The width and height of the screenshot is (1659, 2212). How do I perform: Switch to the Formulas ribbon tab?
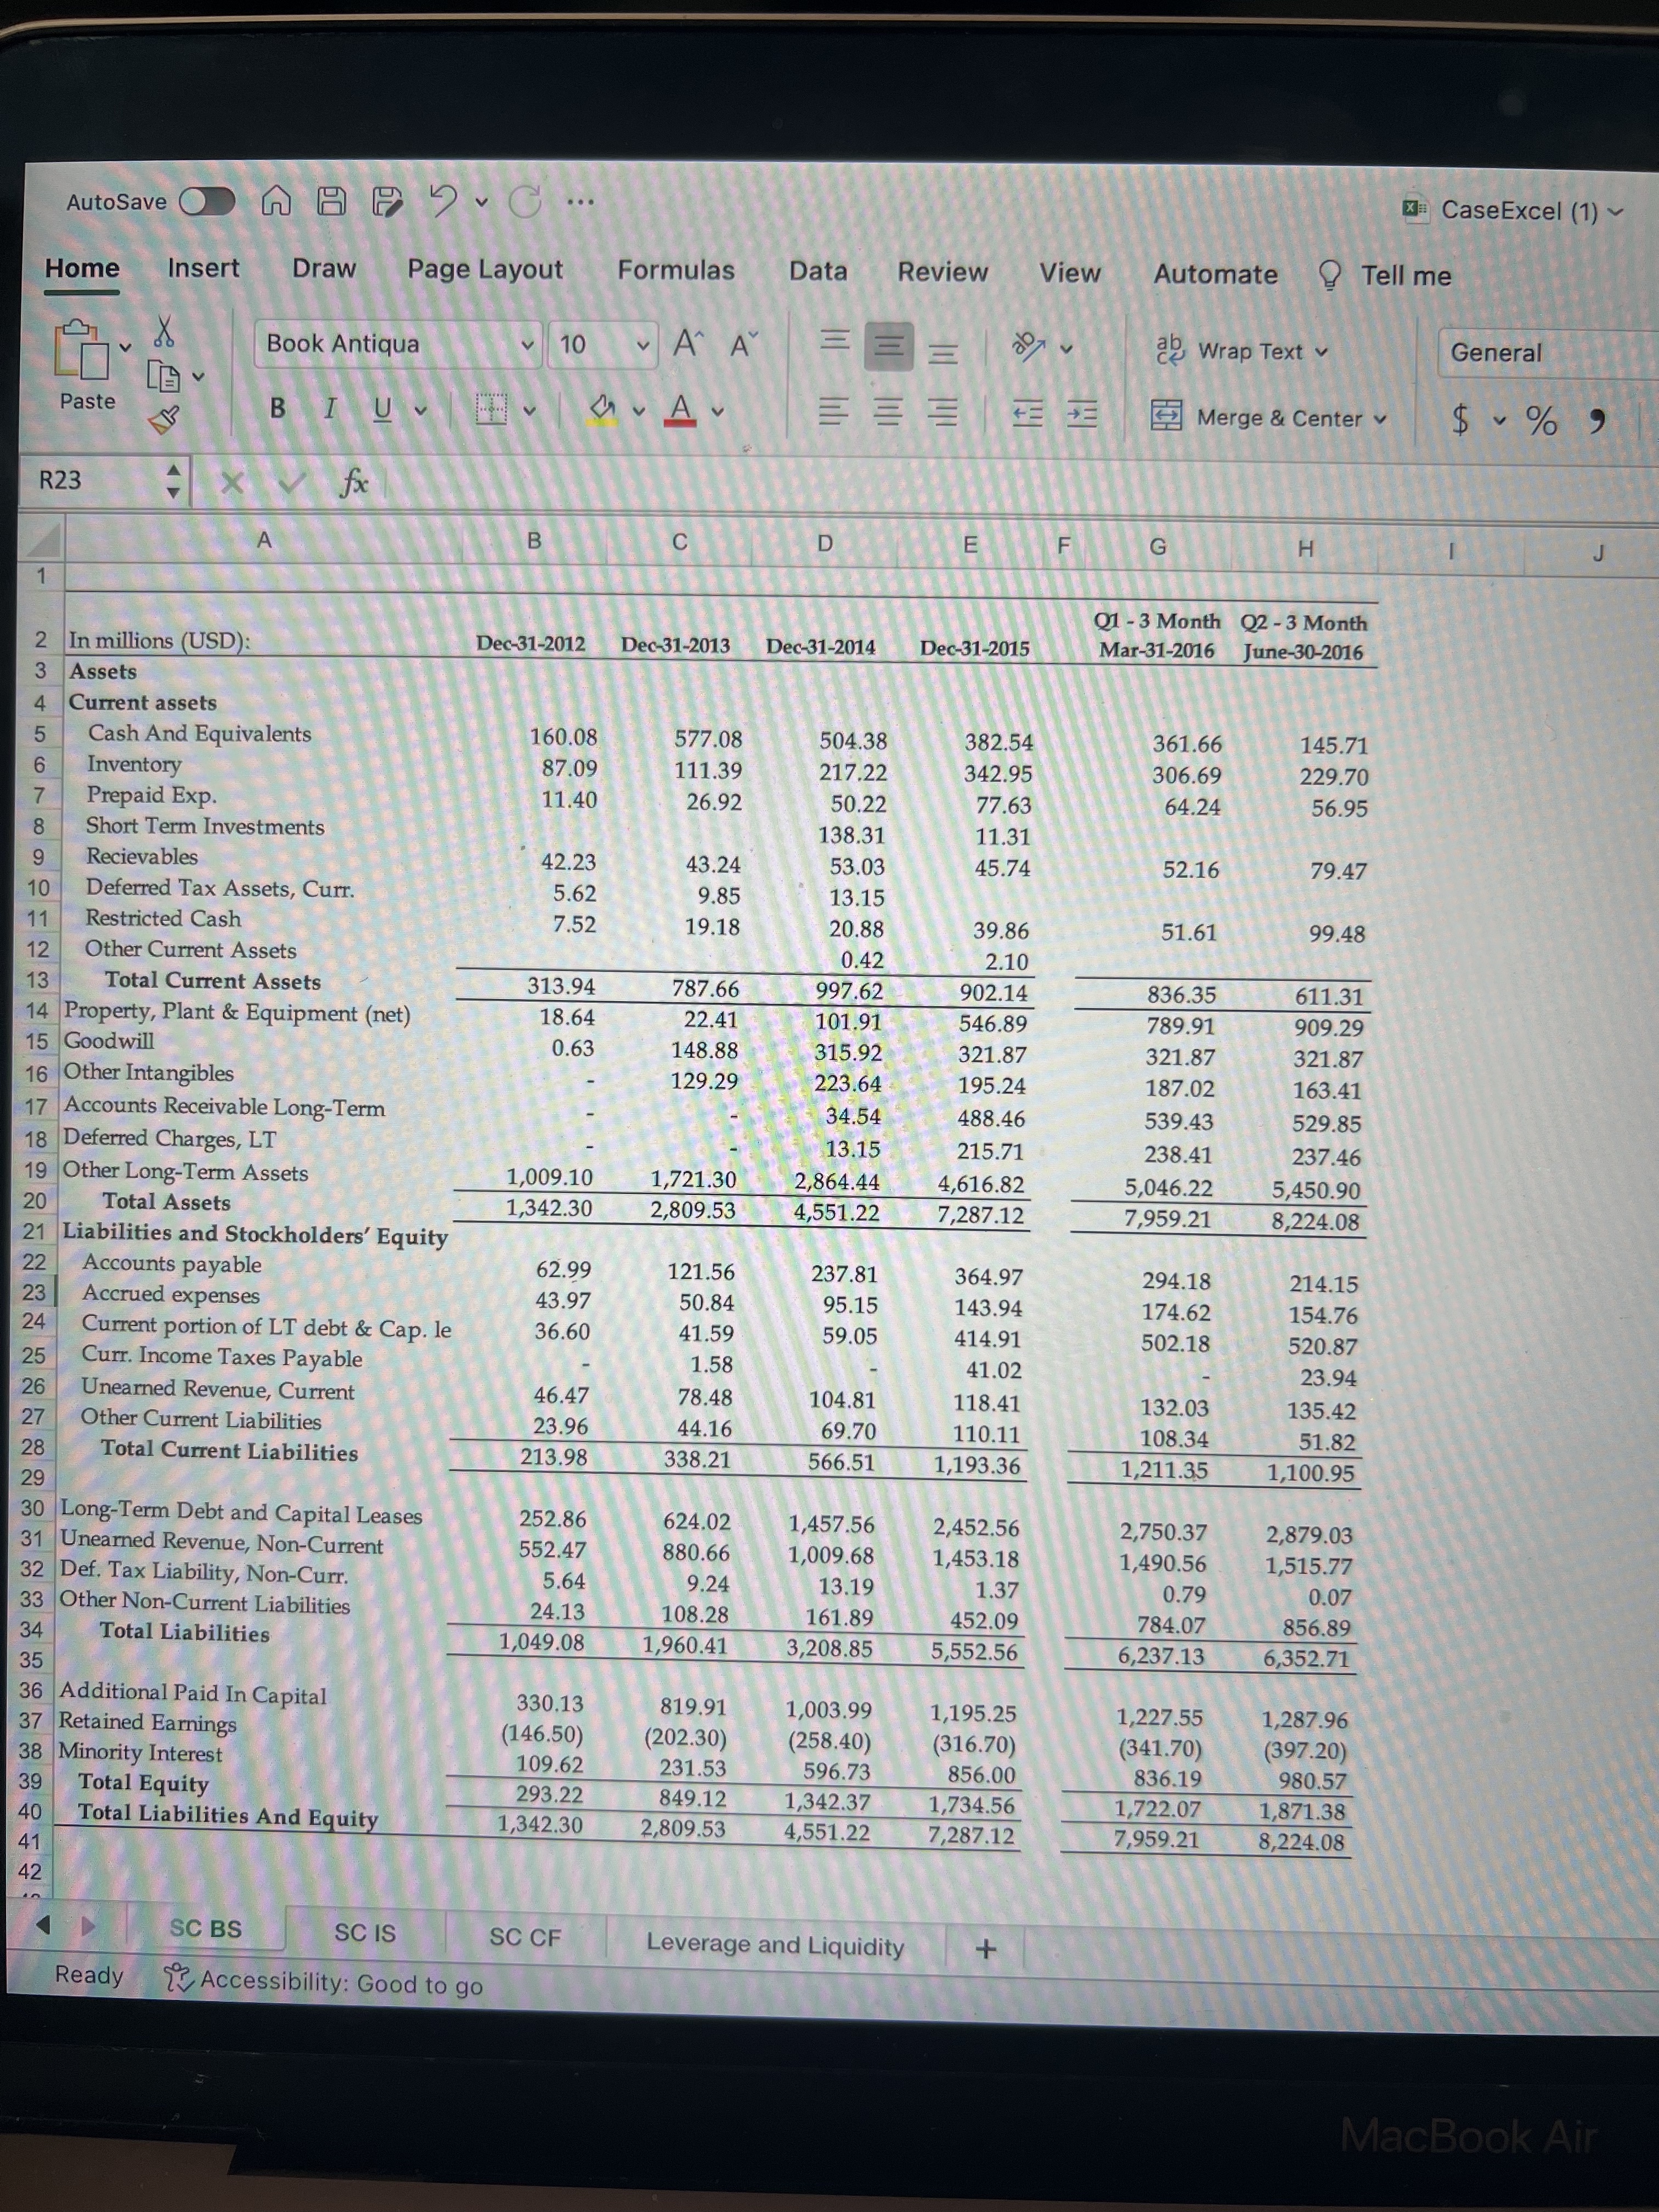(676, 270)
